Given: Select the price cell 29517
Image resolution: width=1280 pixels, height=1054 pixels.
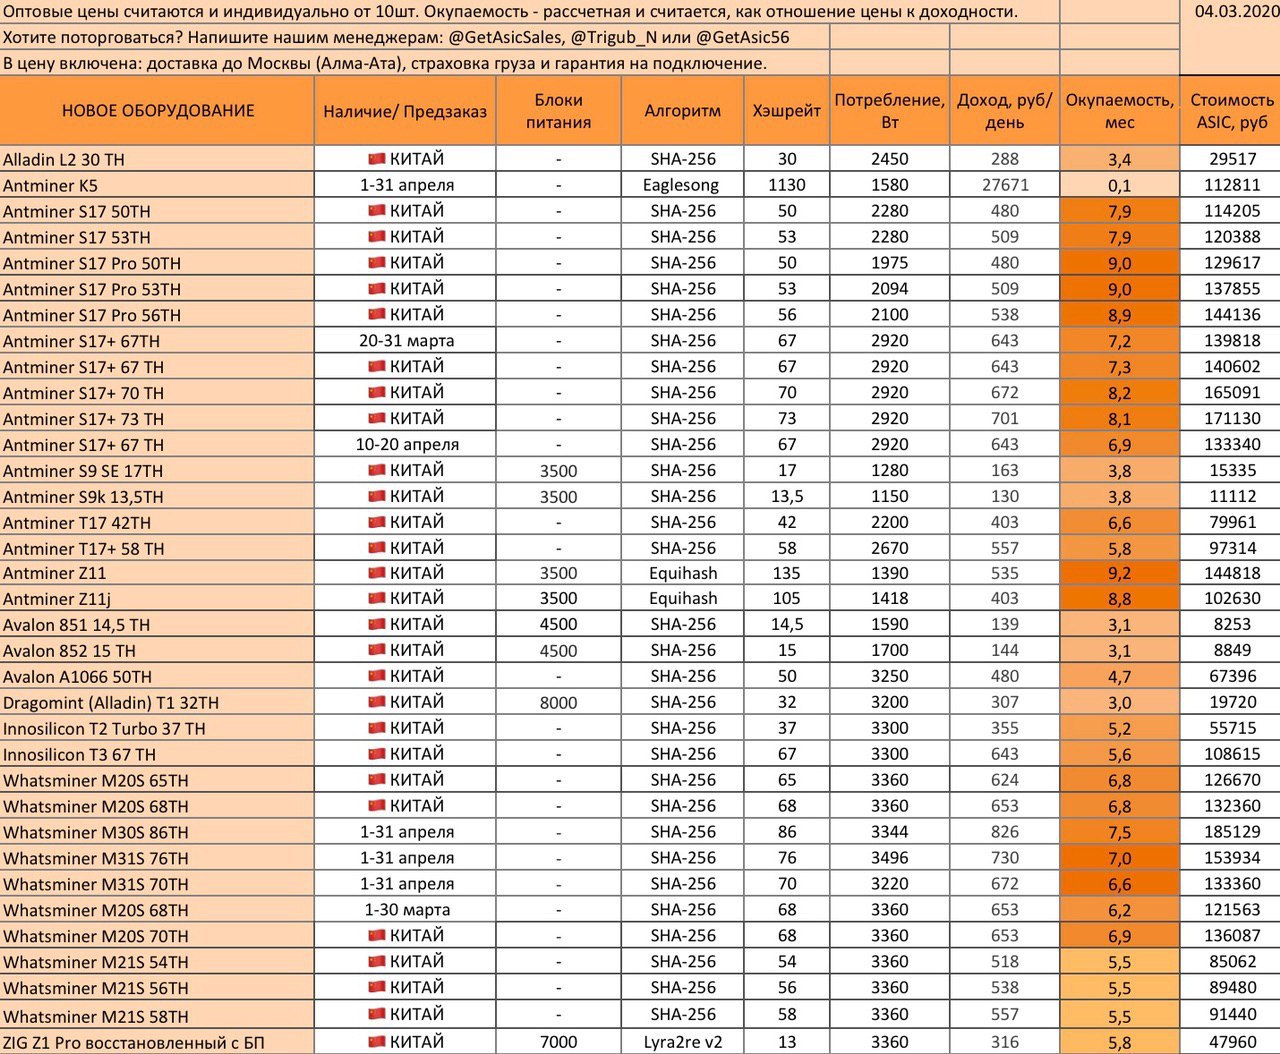Looking at the screenshot, I should point(1231,159).
